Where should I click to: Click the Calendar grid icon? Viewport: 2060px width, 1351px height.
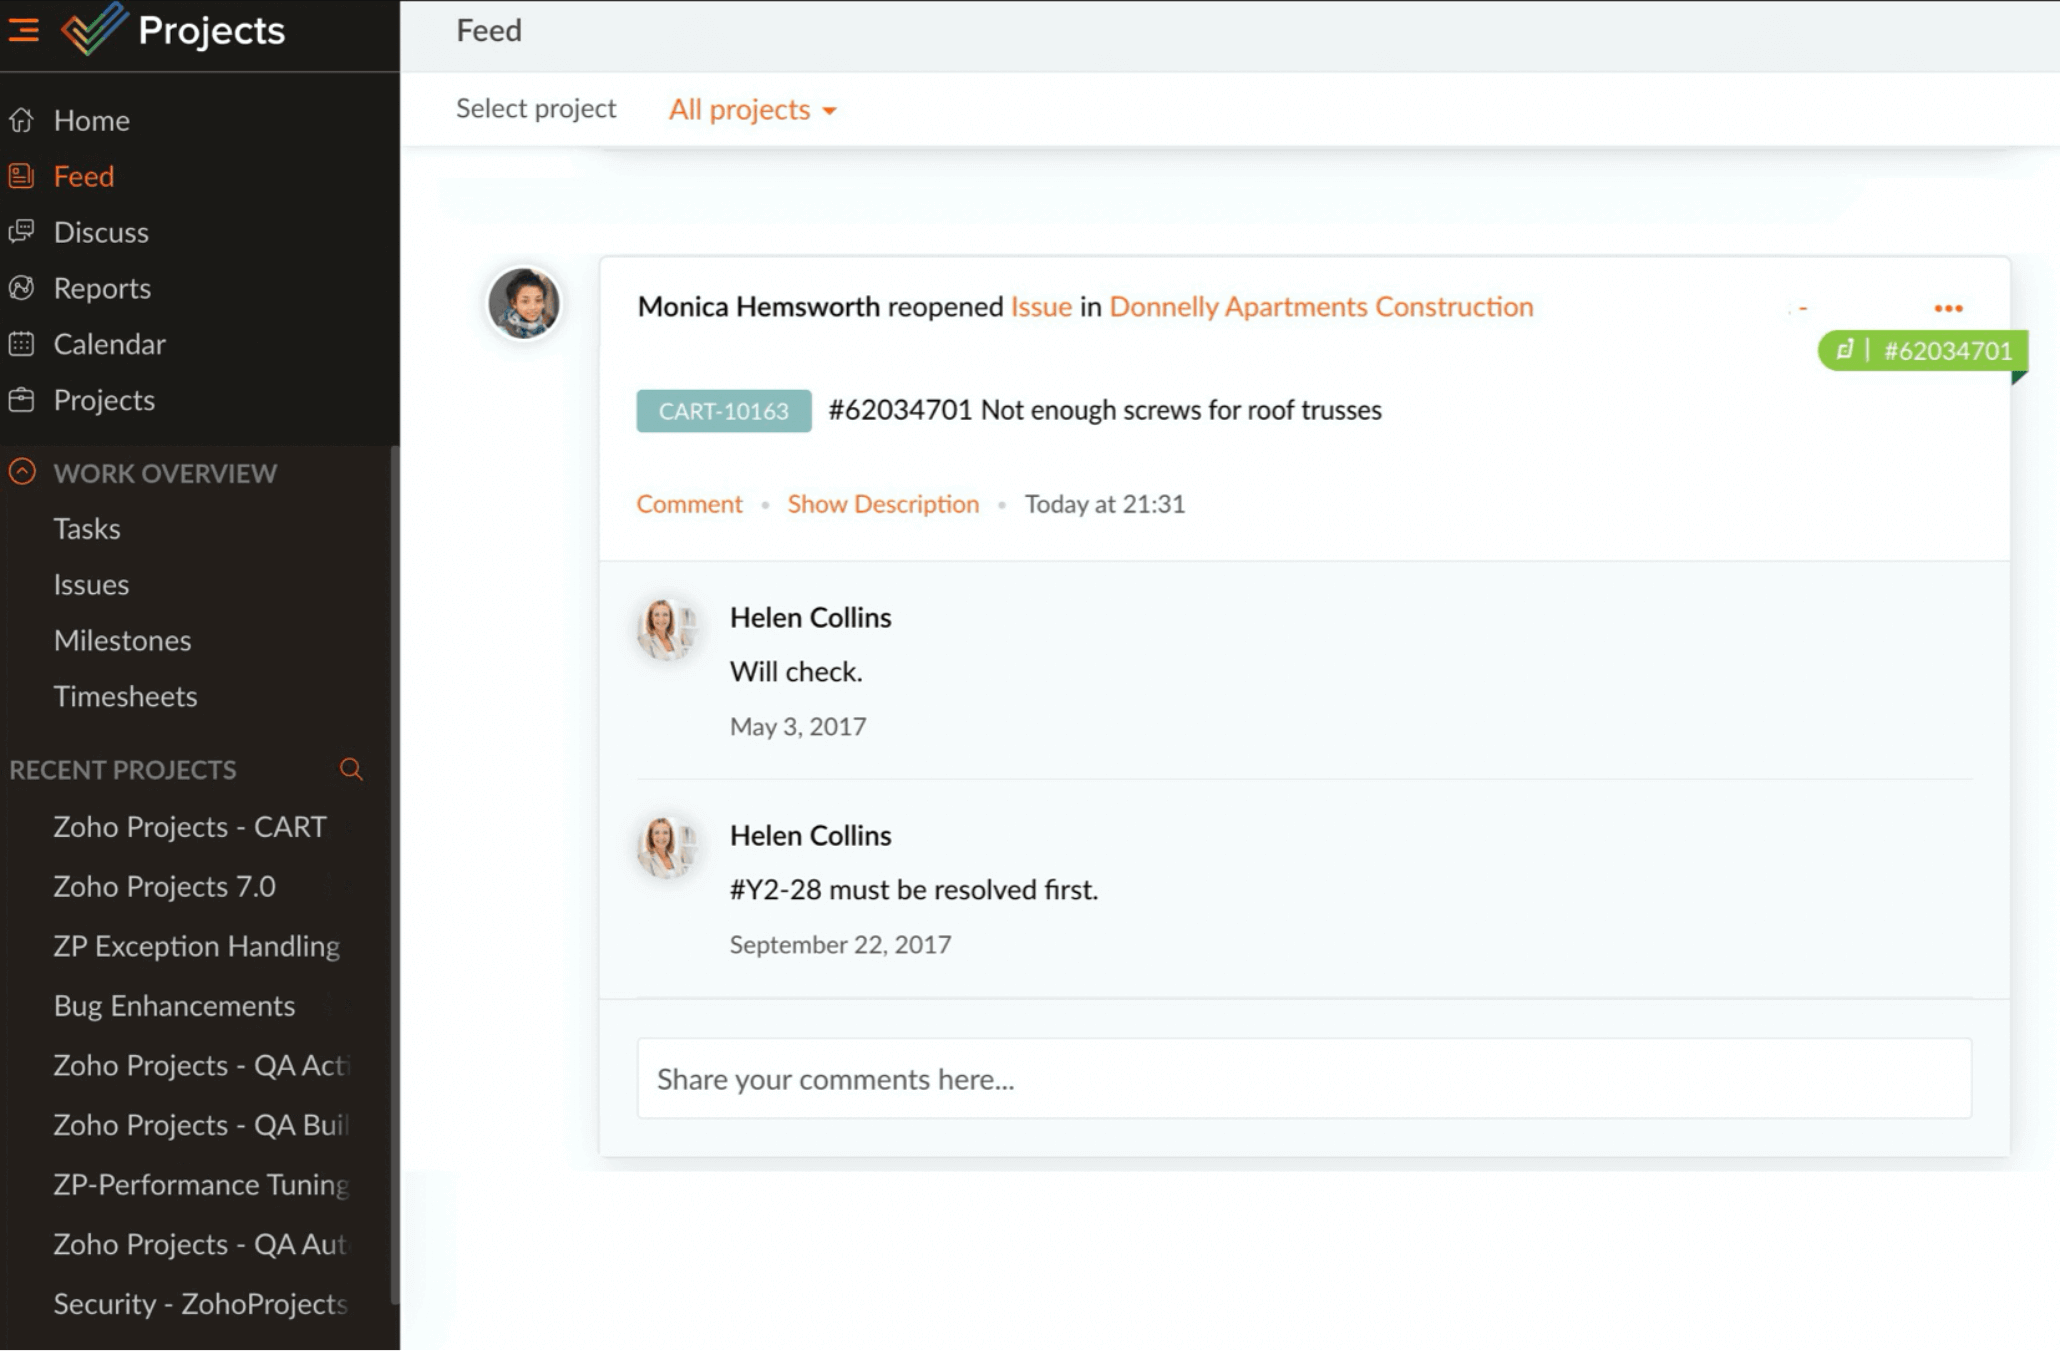(x=21, y=344)
